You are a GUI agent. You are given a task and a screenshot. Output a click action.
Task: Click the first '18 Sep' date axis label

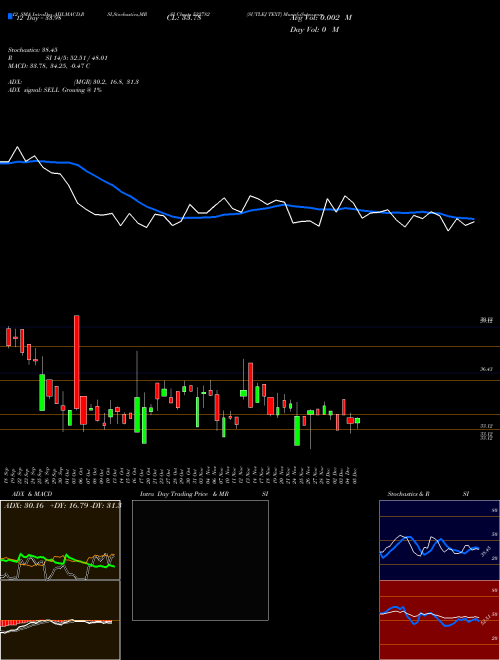[8, 475]
